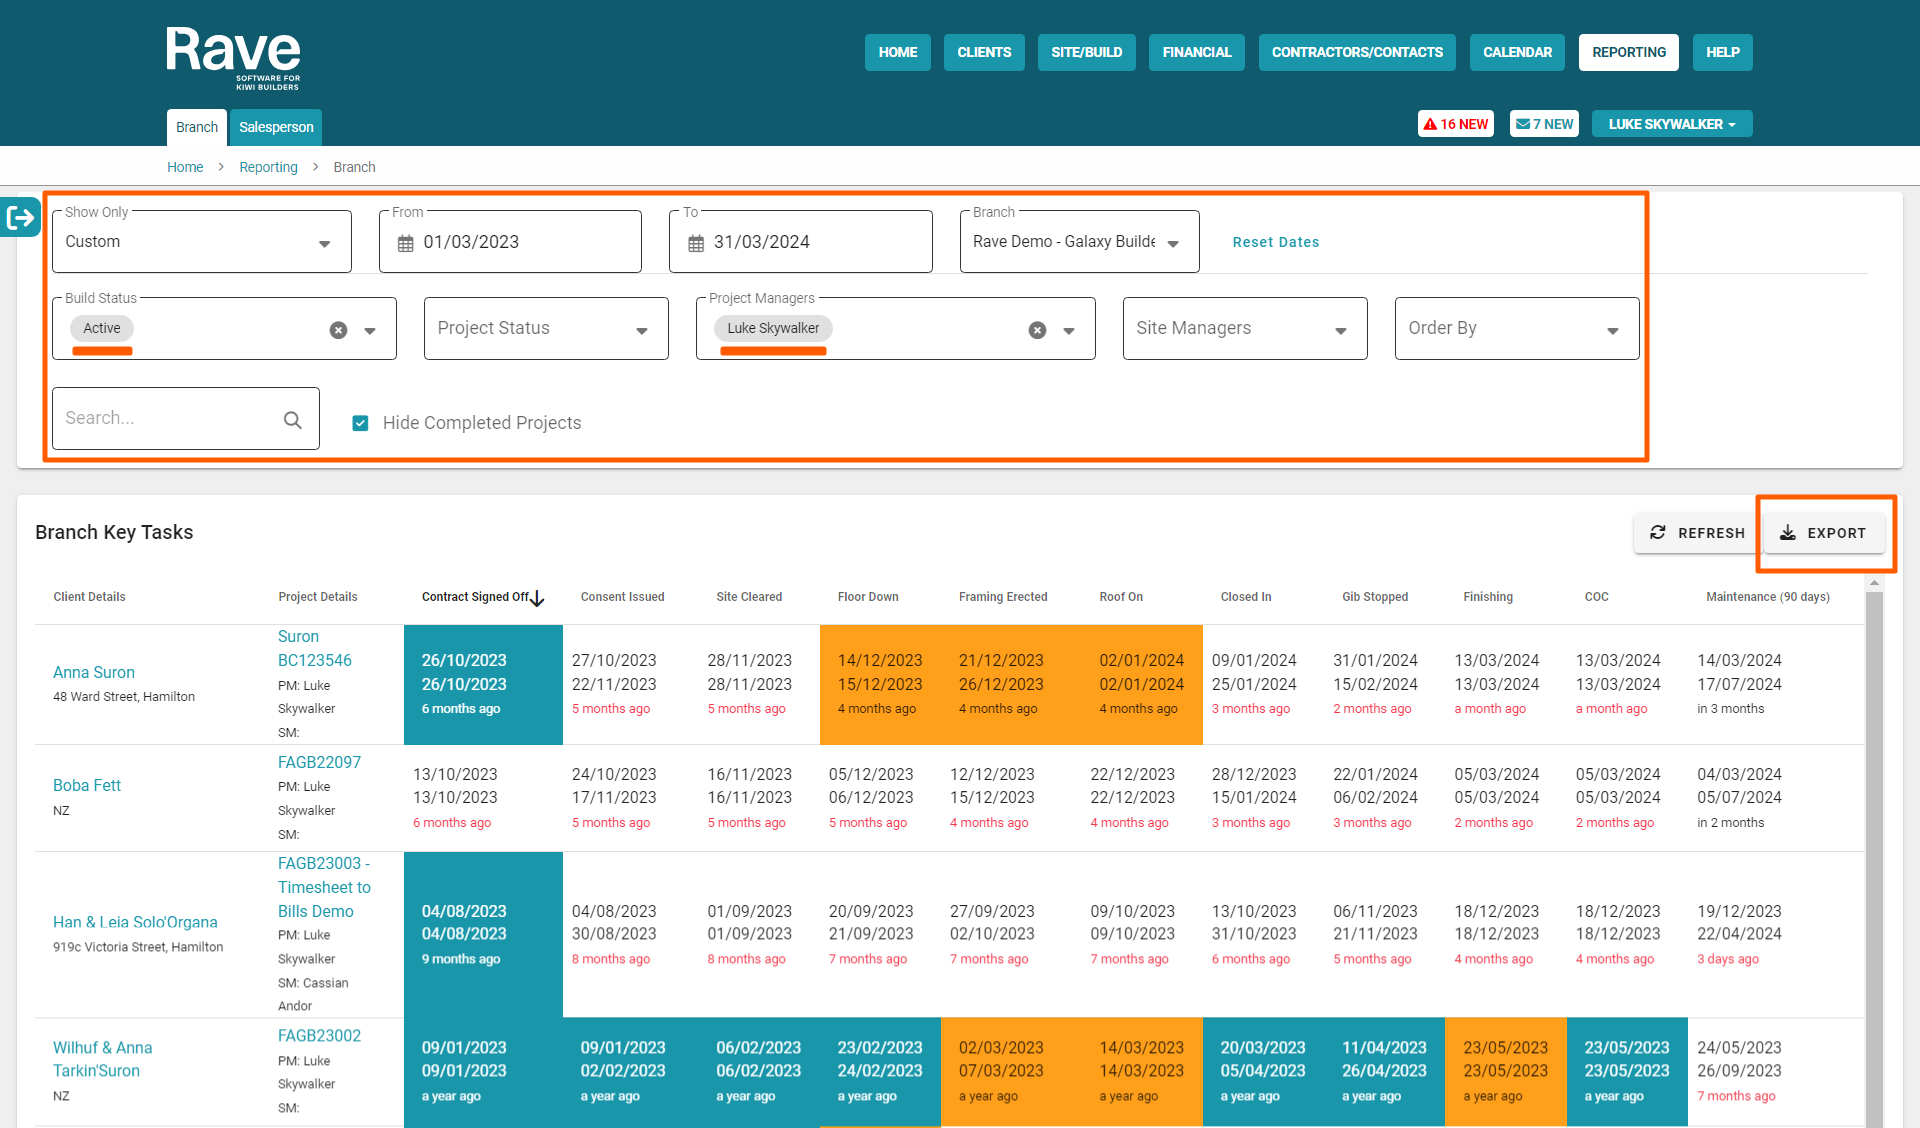Expand the Order By dropdown
Image resolution: width=1920 pixels, height=1128 pixels.
pos(1612,330)
